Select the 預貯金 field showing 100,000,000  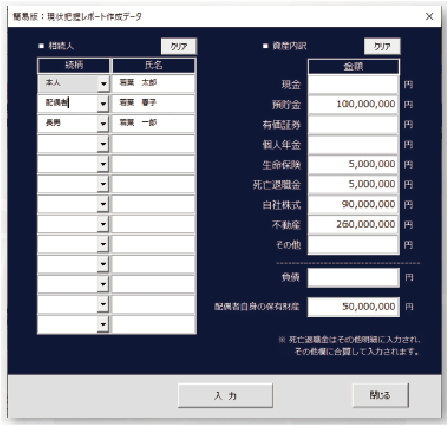tap(353, 104)
